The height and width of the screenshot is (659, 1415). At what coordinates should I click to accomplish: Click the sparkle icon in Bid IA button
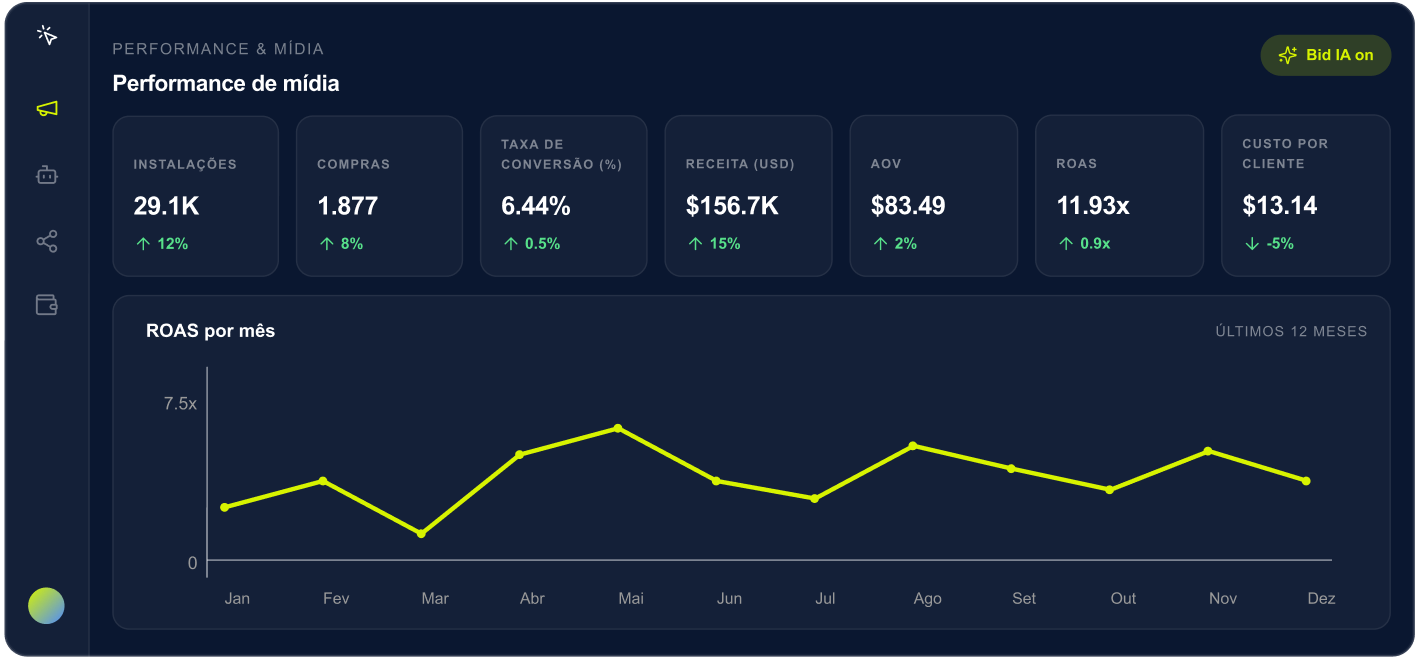click(x=1288, y=56)
